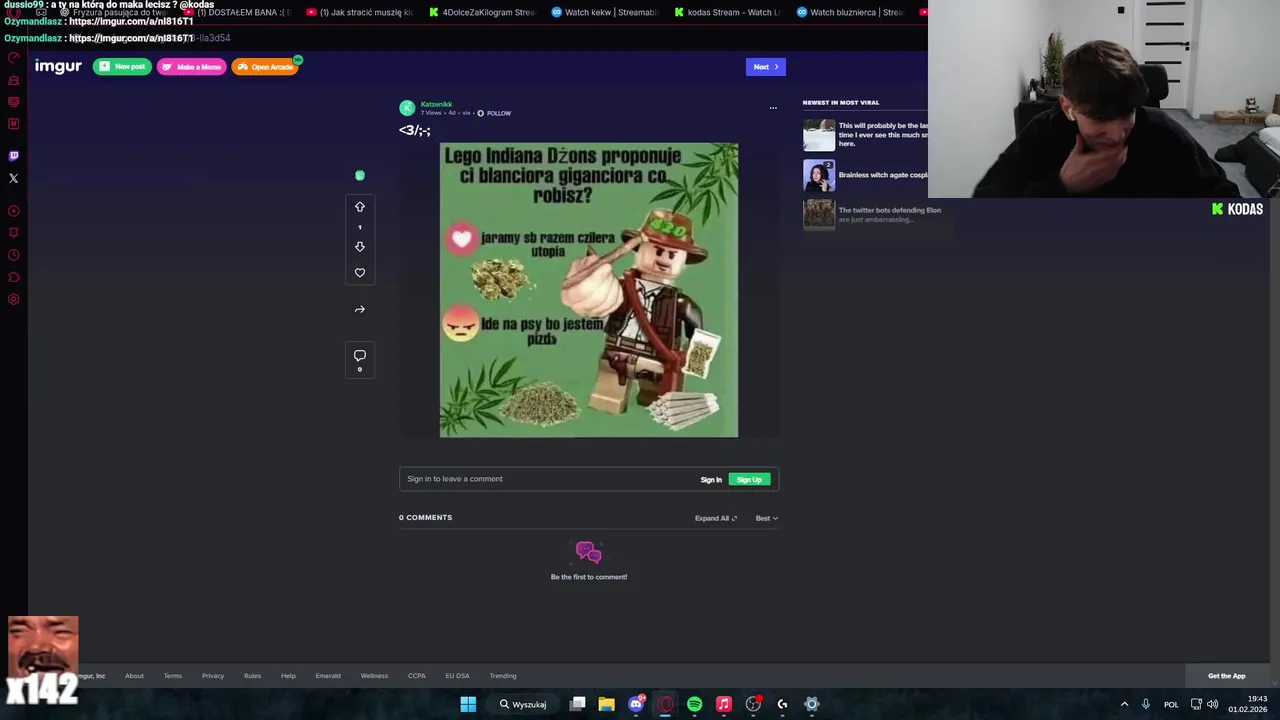Share the post via arrow icon
1280x720 pixels.
(360, 309)
